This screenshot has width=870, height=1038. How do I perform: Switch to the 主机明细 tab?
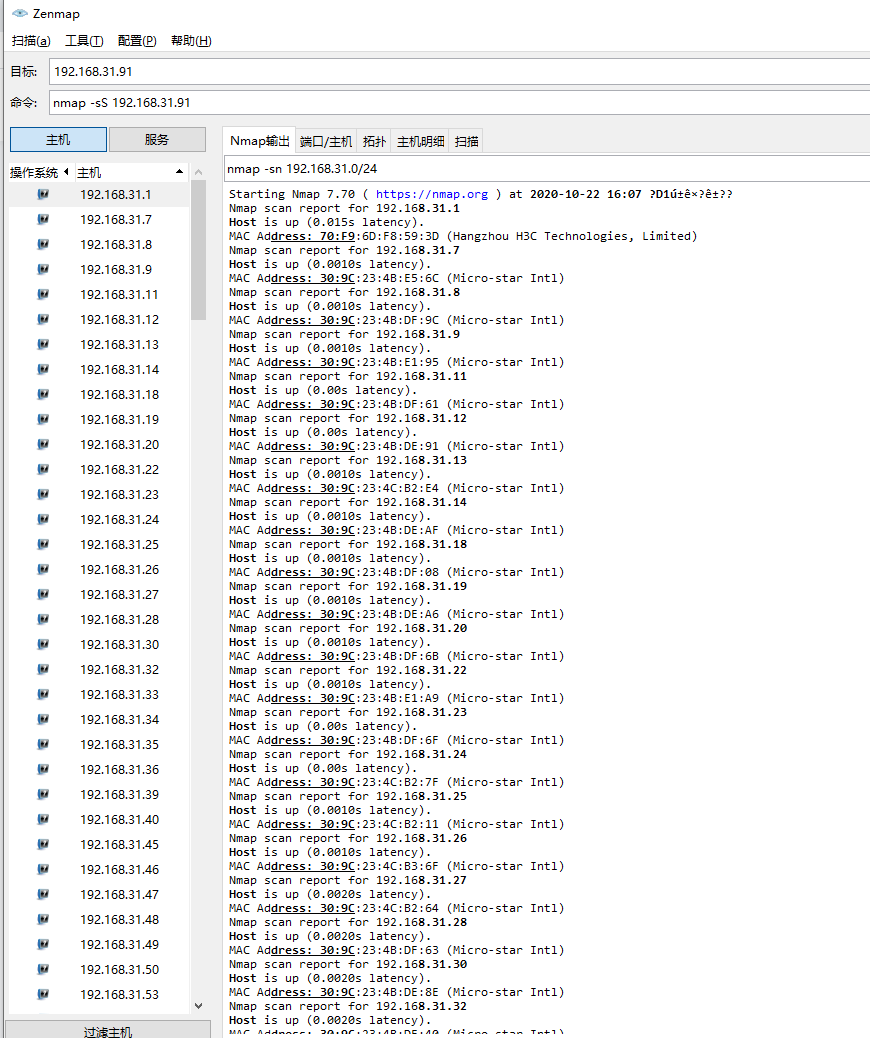click(x=420, y=141)
